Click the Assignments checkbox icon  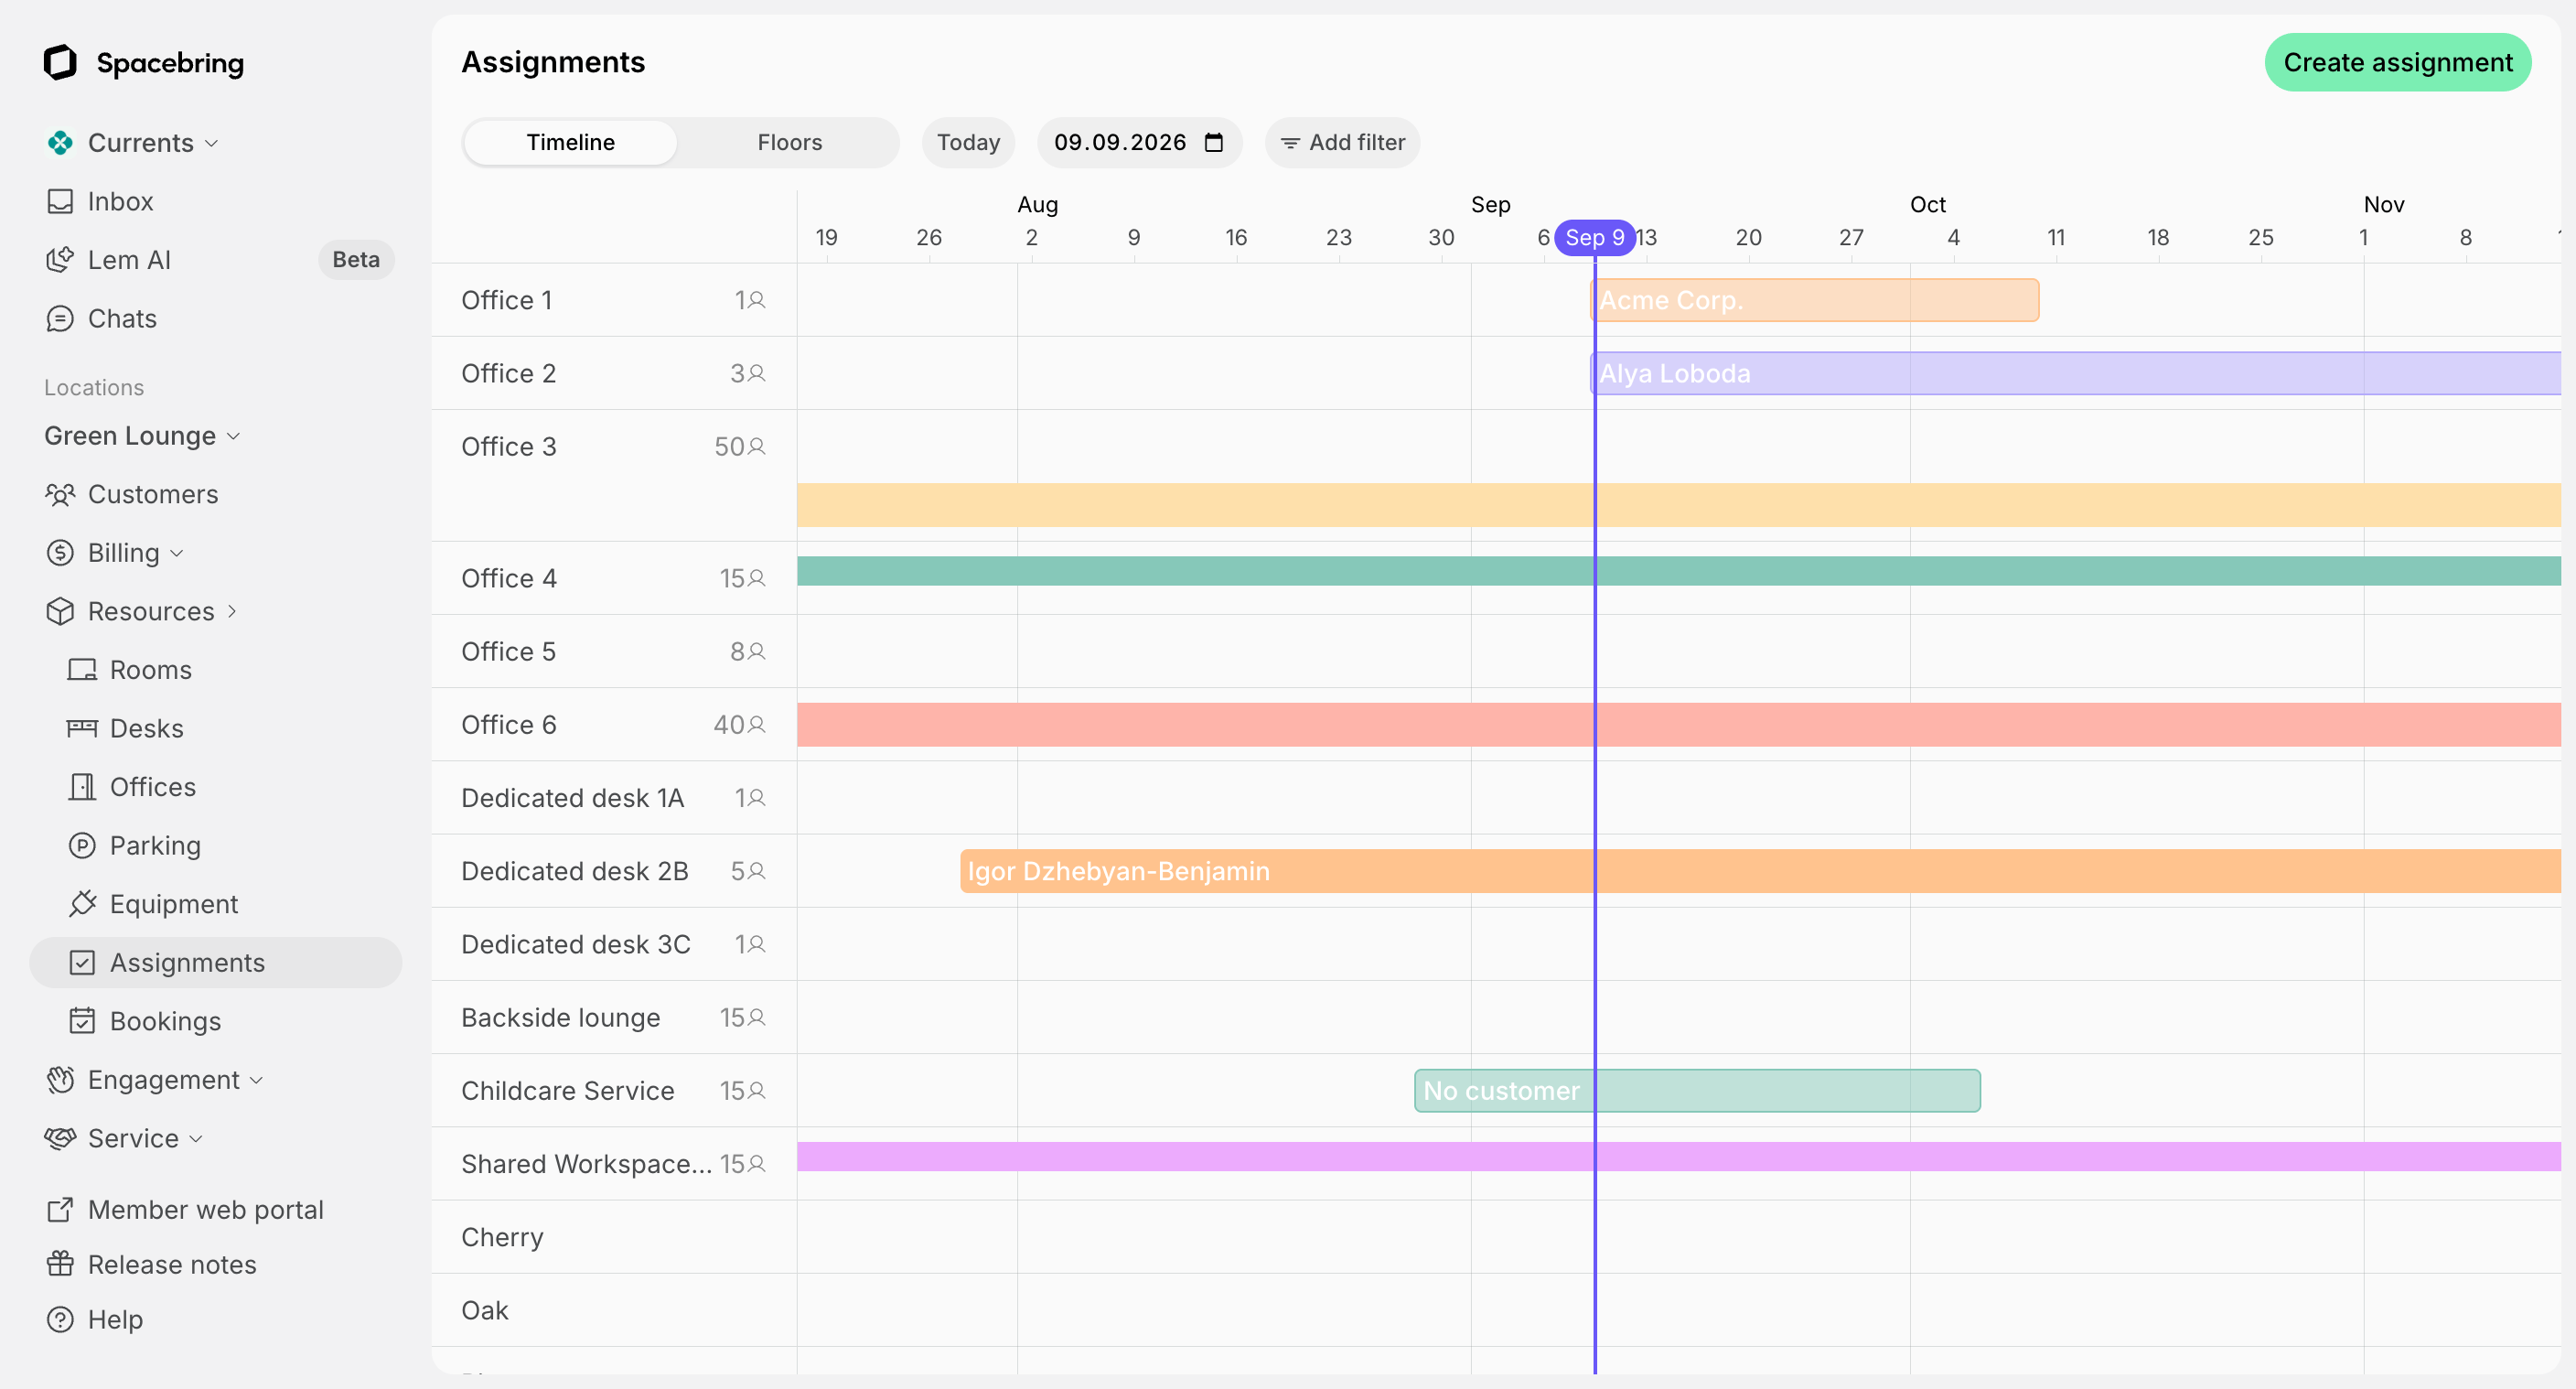coord(82,963)
